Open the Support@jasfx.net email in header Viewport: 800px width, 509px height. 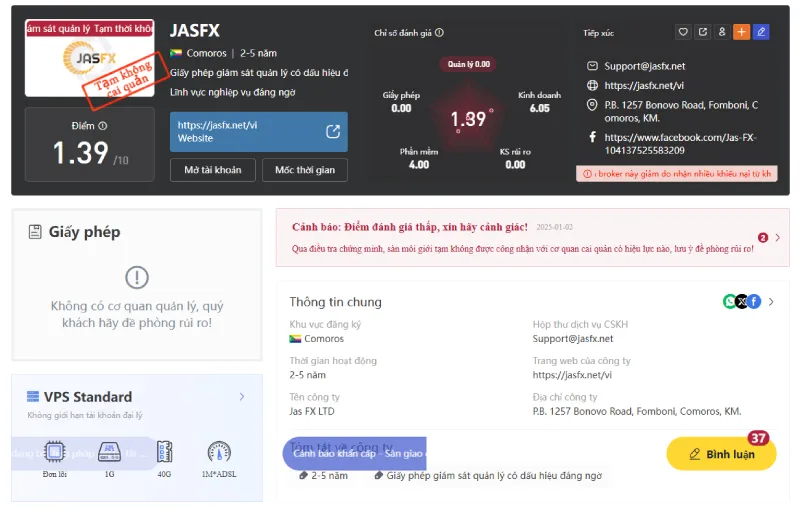[x=644, y=66]
